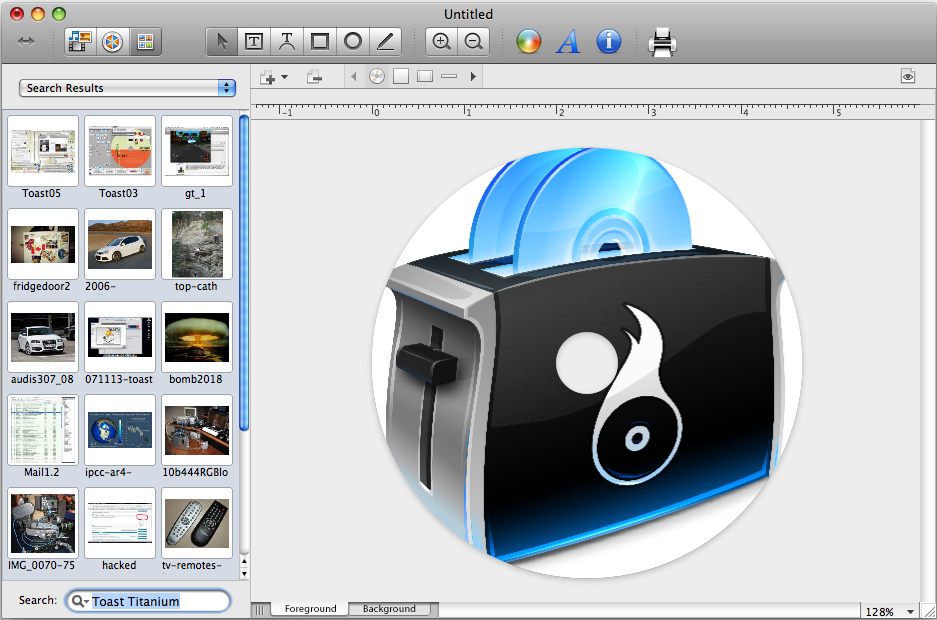Click the scroll down arrow in thumbnail list

tap(244, 574)
